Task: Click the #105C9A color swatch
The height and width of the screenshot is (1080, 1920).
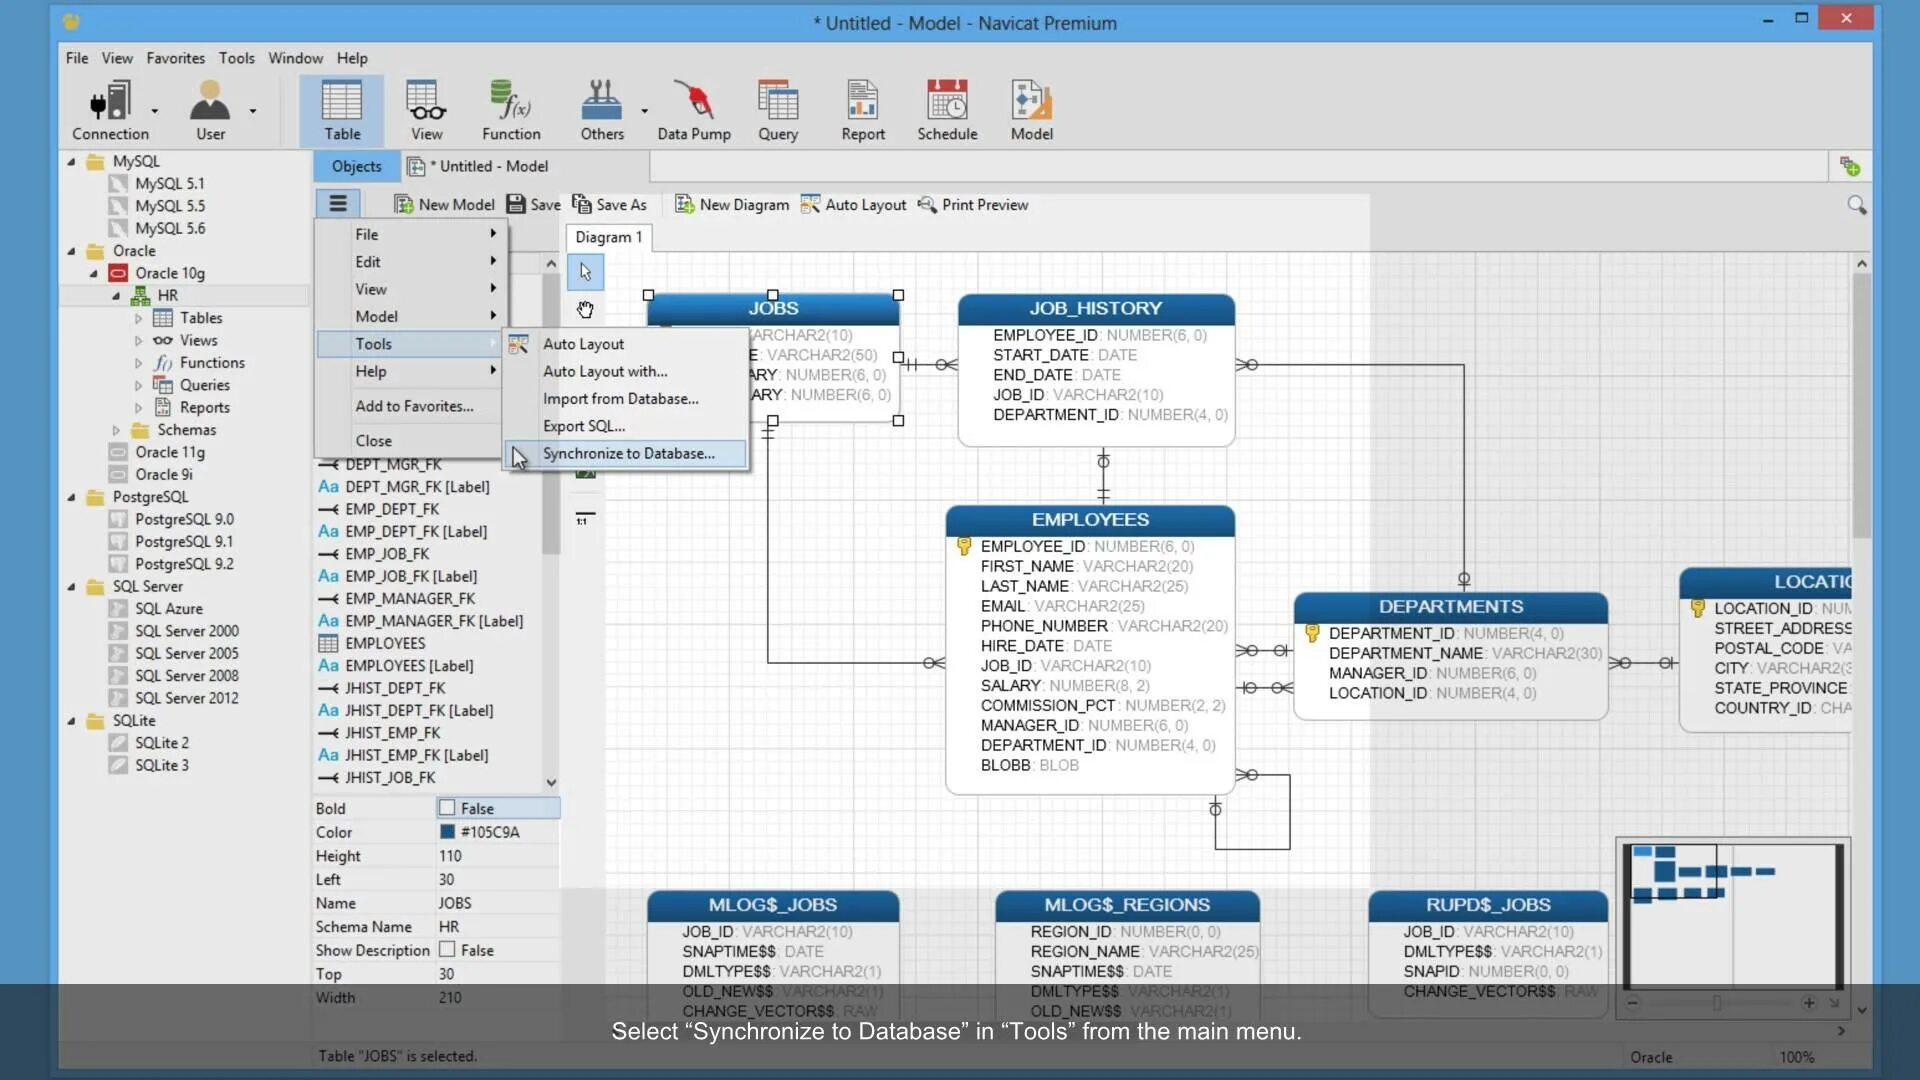Action: pos(447,832)
